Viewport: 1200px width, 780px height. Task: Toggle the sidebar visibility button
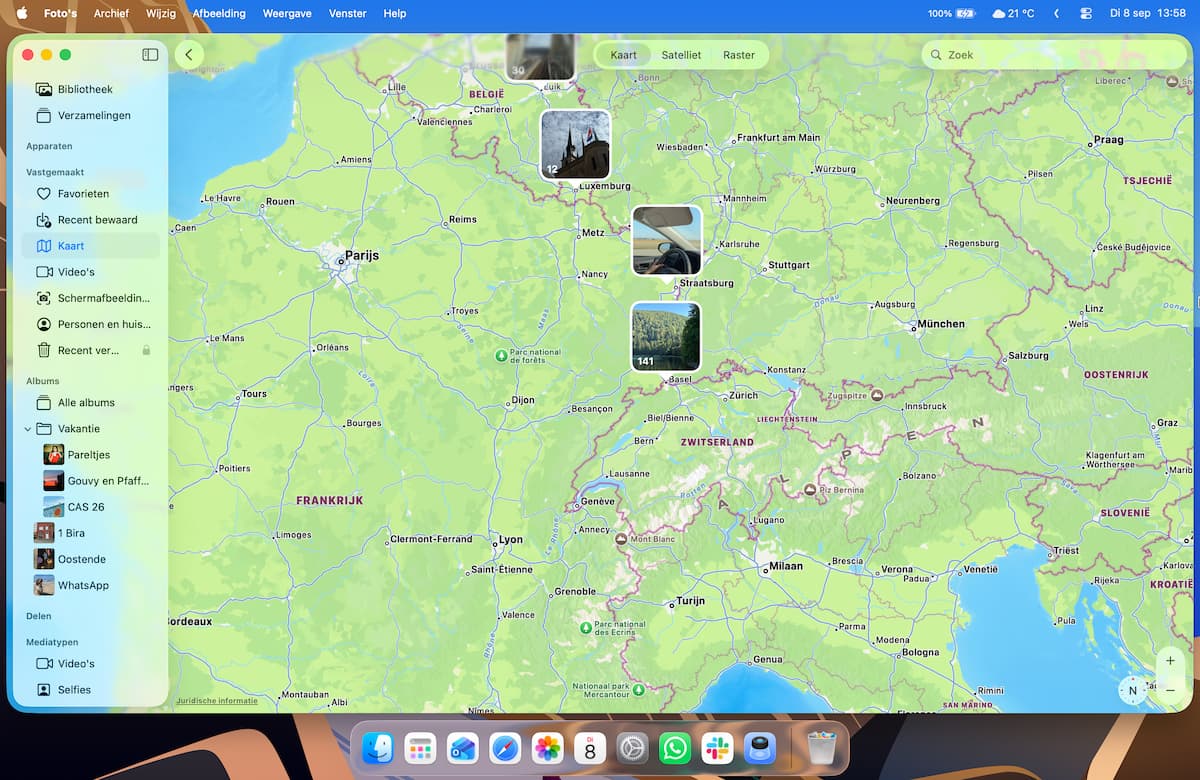click(x=150, y=55)
